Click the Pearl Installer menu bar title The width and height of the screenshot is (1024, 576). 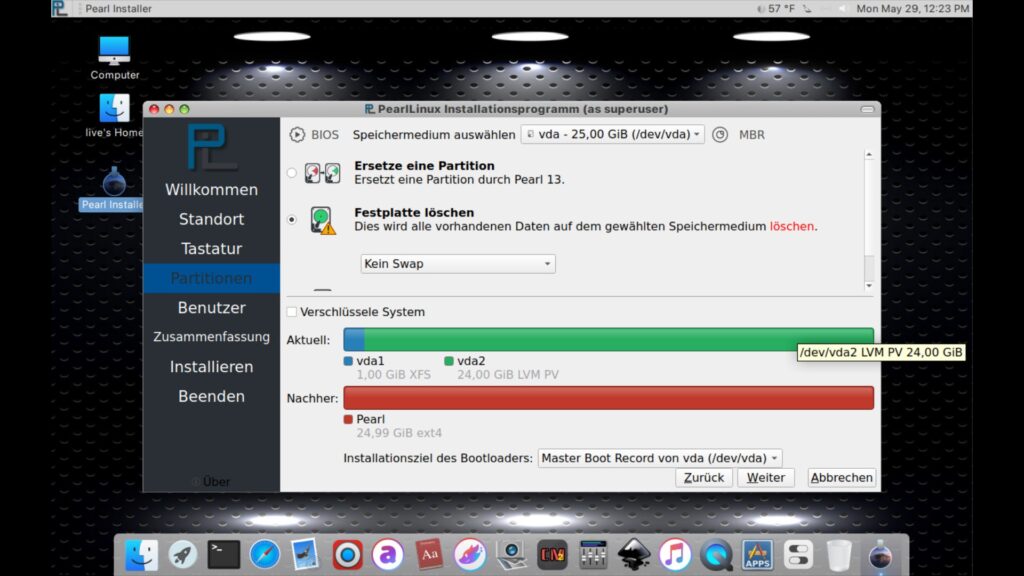pyautogui.click(x=118, y=8)
